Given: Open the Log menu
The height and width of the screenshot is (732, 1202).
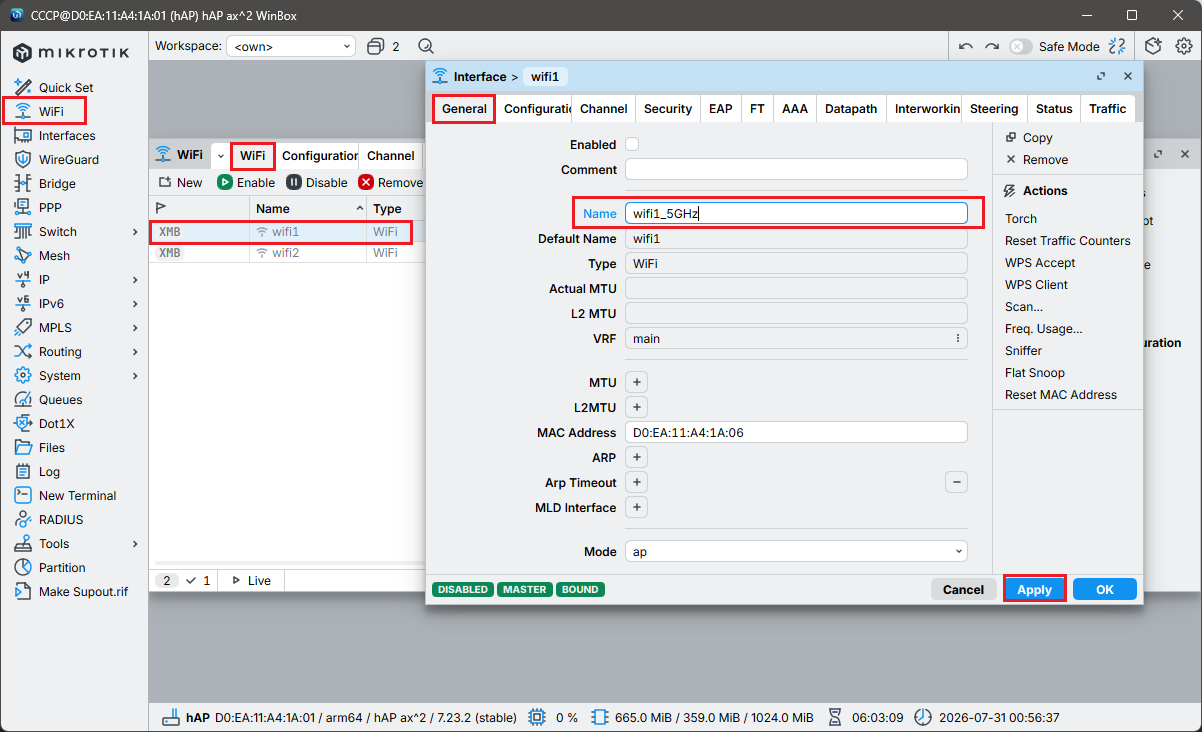Looking at the screenshot, I should 49,472.
